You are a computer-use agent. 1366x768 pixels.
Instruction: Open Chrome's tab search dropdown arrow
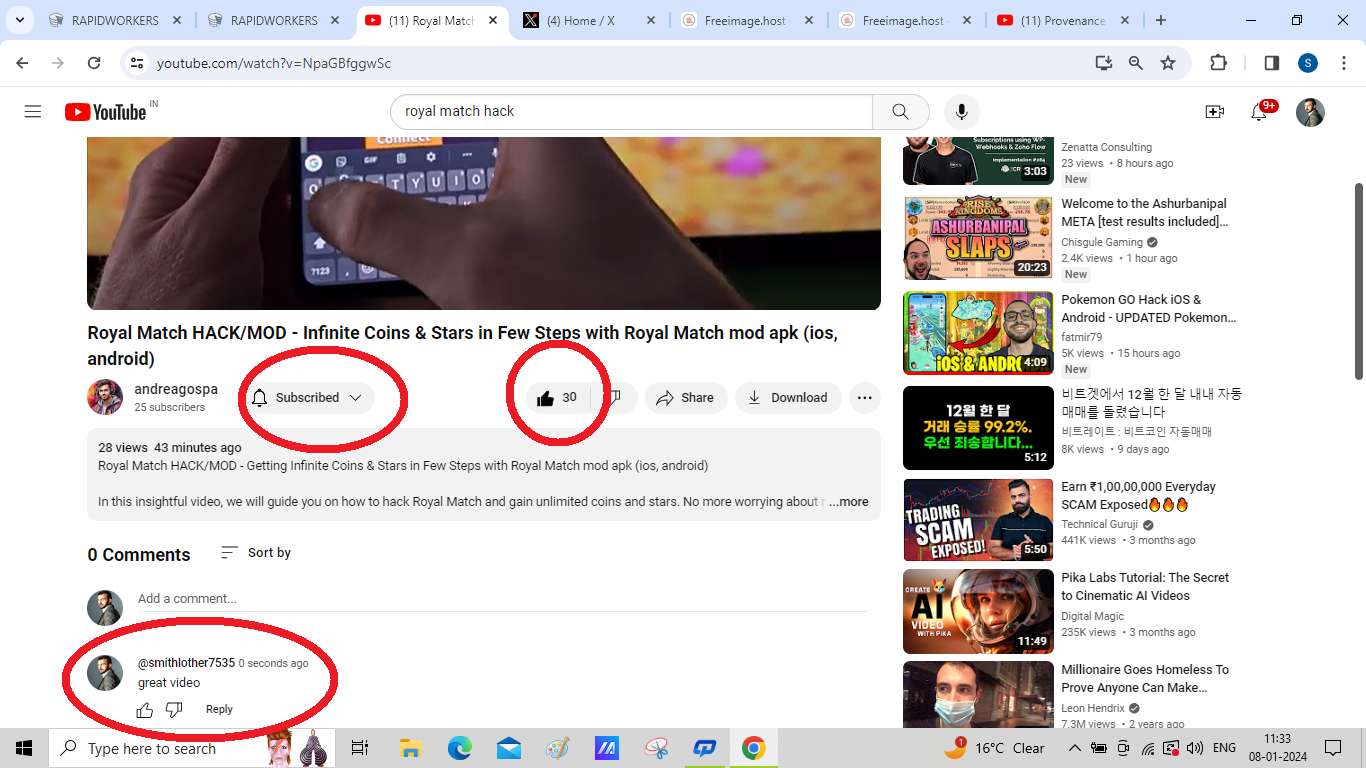tap(19, 20)
